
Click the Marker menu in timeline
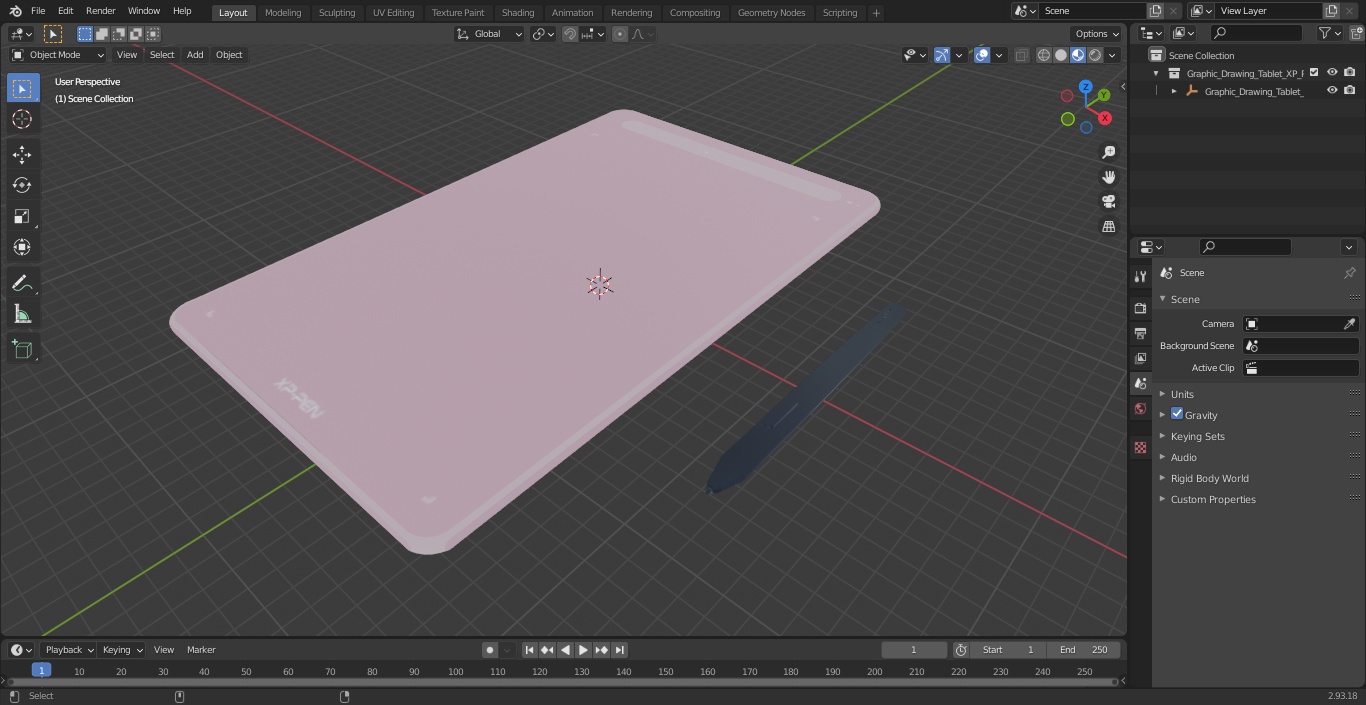click(x=201, y=650)
